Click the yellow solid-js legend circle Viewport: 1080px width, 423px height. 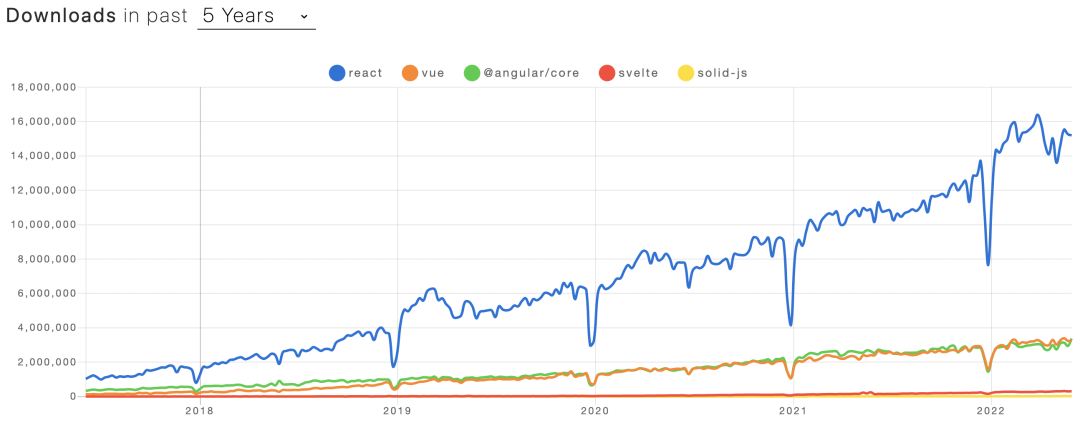tap(685, 72)
